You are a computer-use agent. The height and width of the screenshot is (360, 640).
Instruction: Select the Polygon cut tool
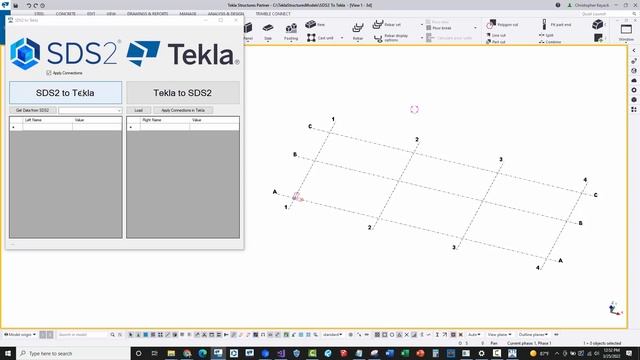pyautogui.click(x=502, y=24)
